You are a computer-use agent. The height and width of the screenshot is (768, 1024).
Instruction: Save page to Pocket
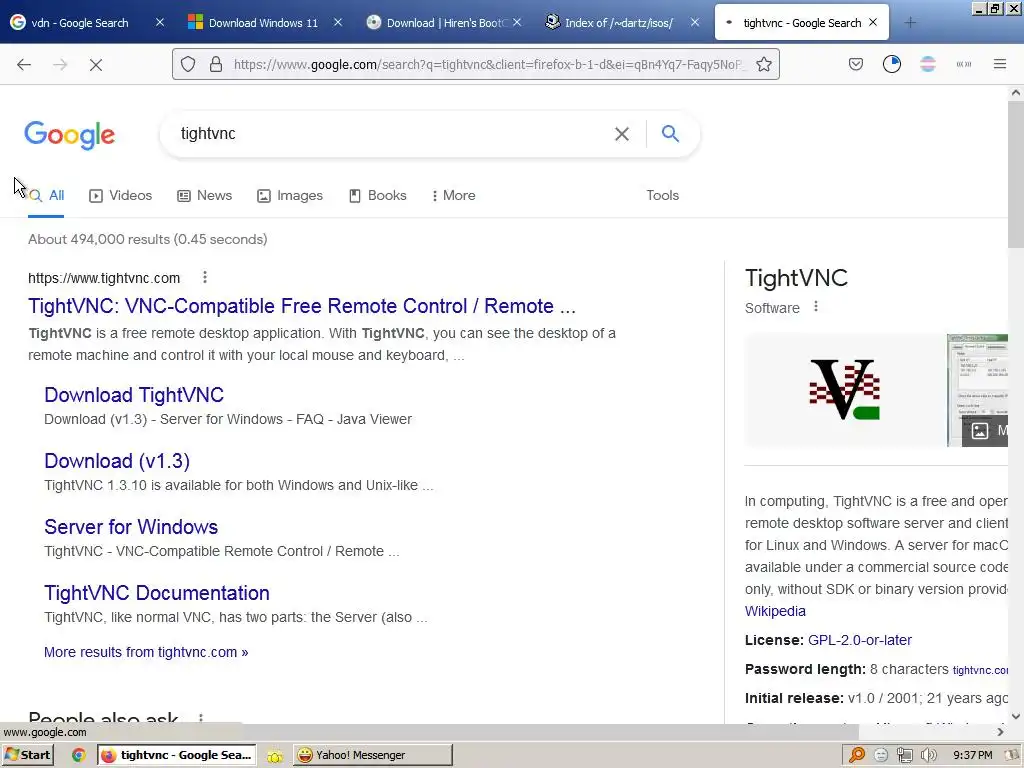click(x=856, y=64)
